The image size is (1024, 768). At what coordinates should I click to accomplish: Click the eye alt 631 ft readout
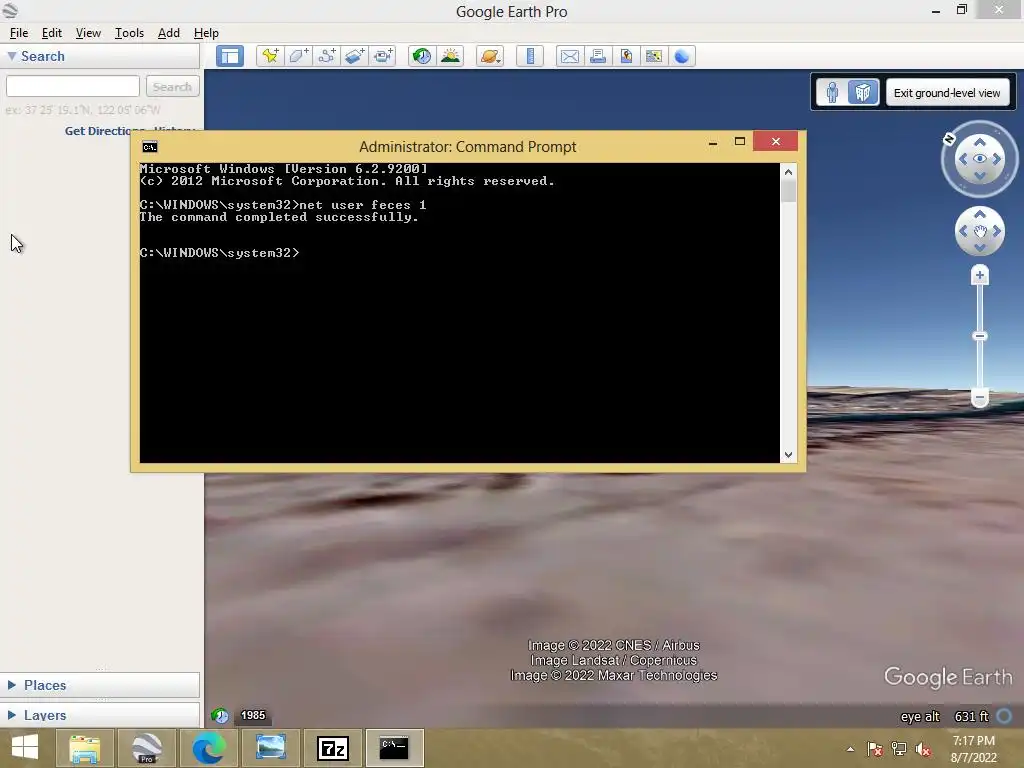coord(944,716)
